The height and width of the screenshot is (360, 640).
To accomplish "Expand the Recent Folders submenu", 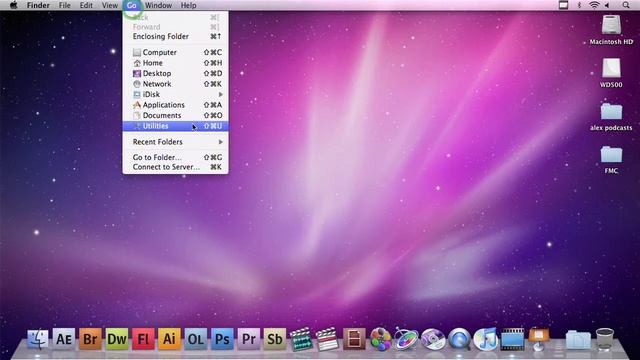I will [176, 142].
